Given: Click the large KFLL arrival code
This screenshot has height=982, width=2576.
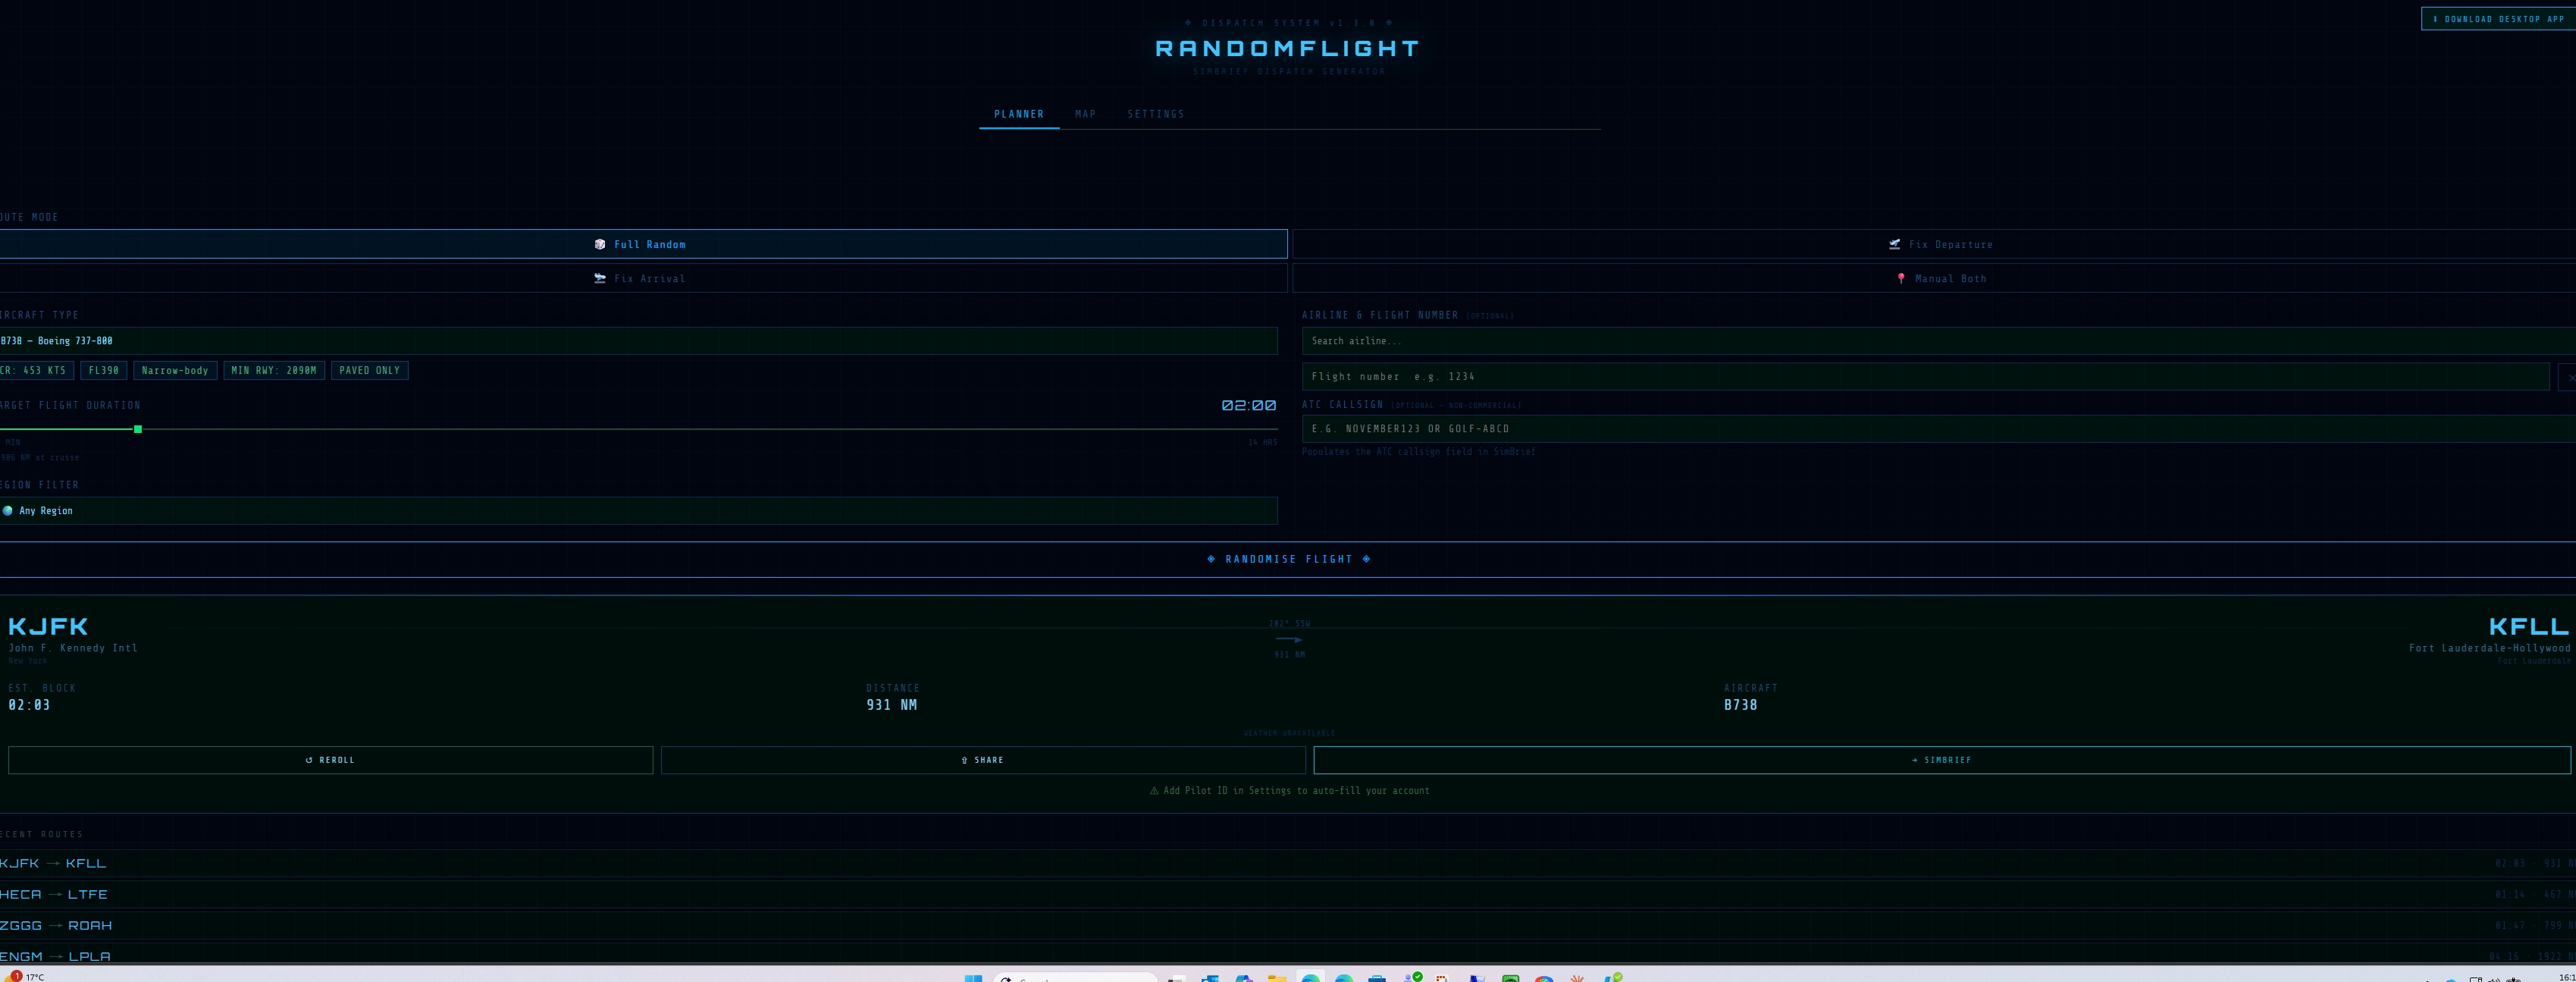Looking at the screenshot, I should (x=2529, y=626).
